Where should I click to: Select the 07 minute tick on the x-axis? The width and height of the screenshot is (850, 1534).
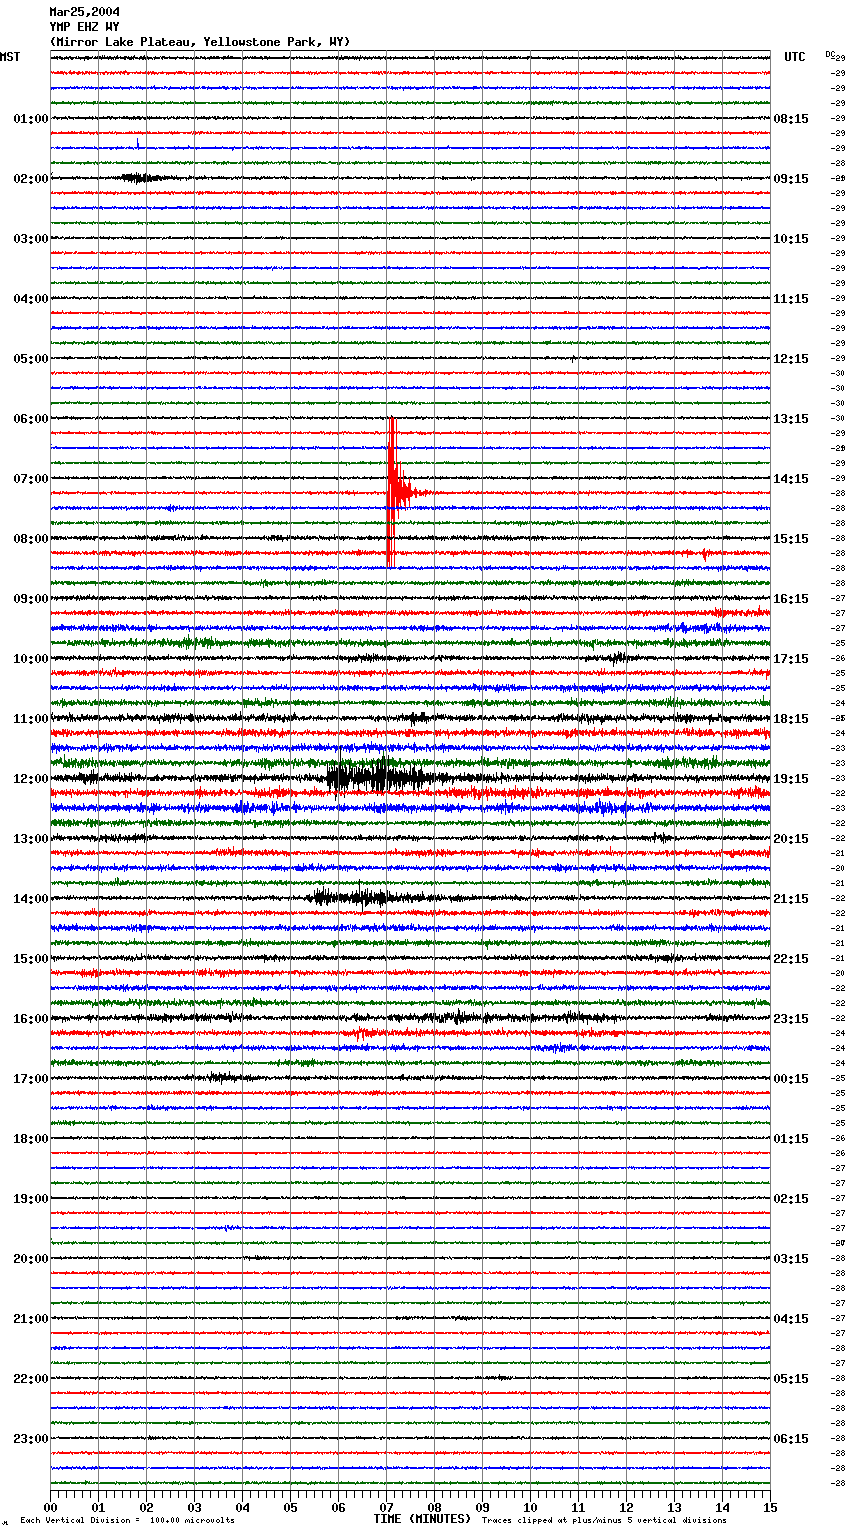coord(386,1507)
